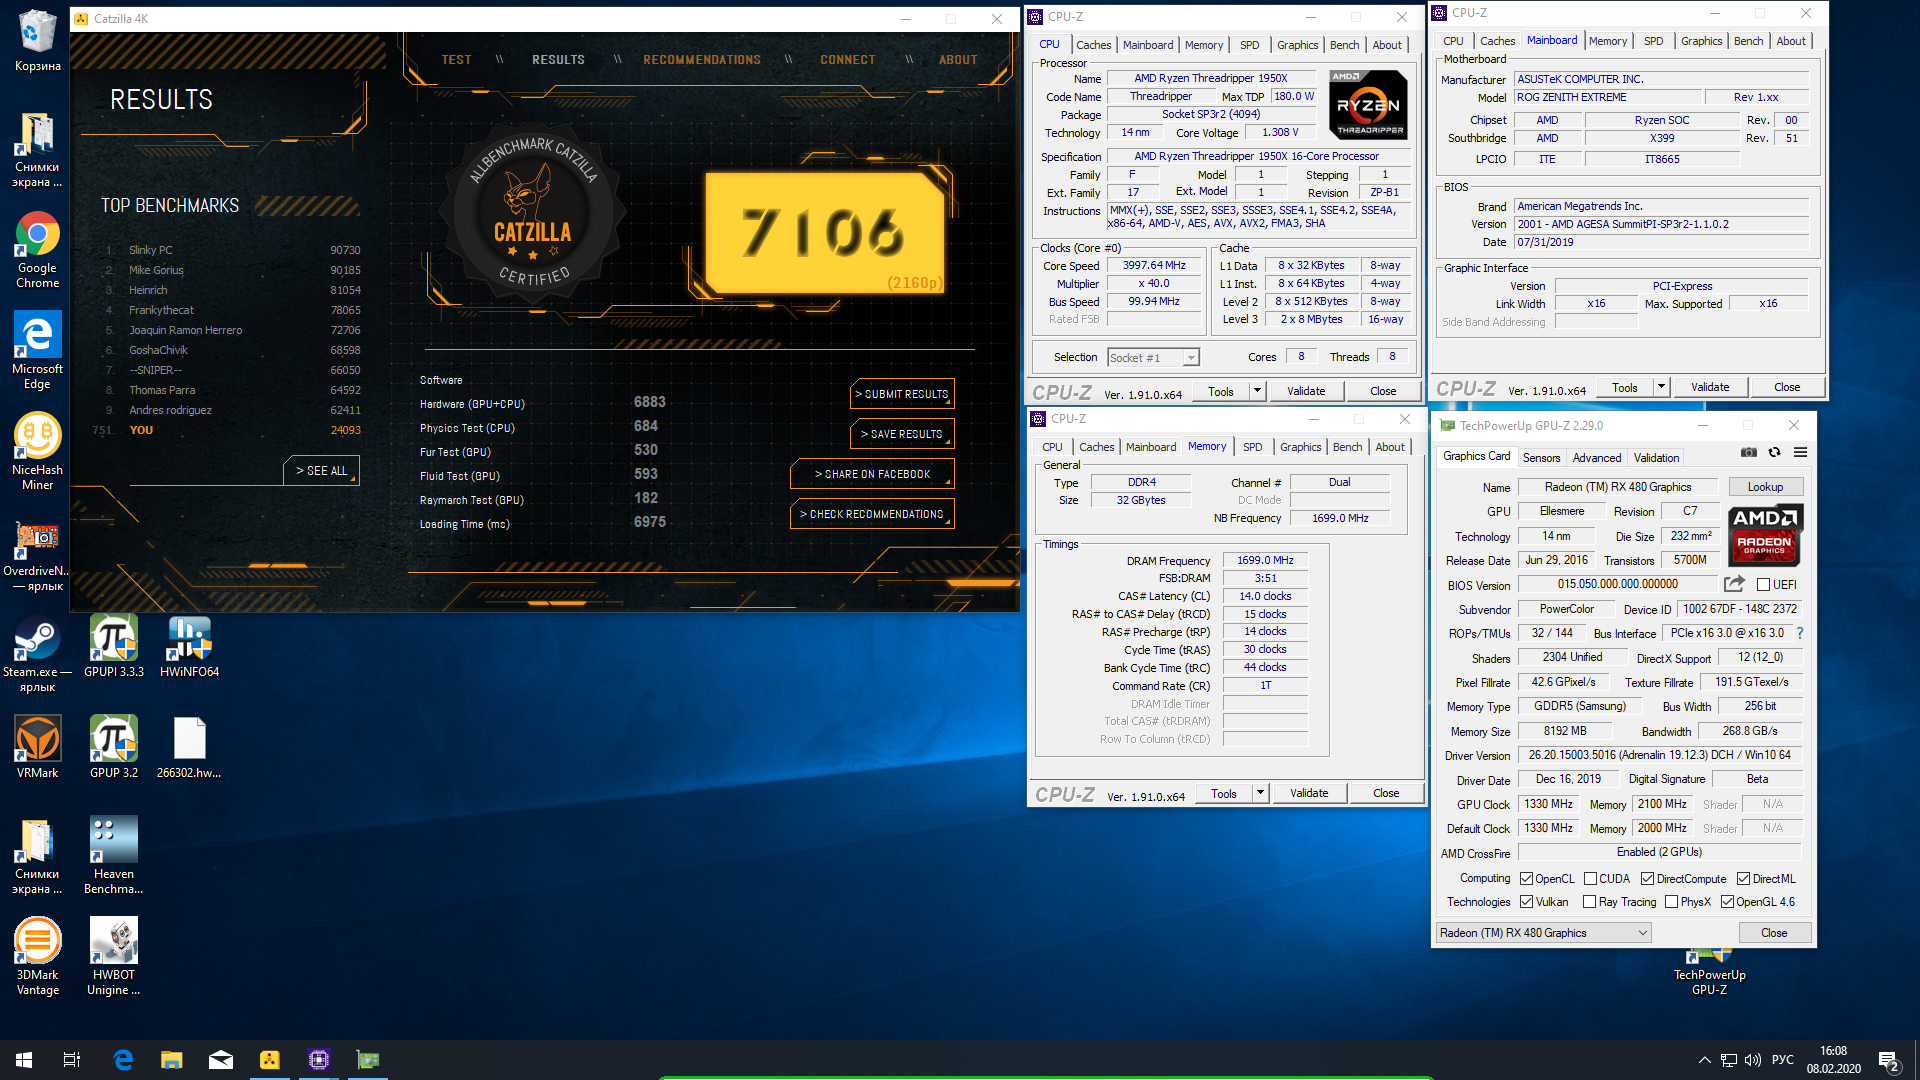Toggle DirectML checkbox

tap(1743, 879)
